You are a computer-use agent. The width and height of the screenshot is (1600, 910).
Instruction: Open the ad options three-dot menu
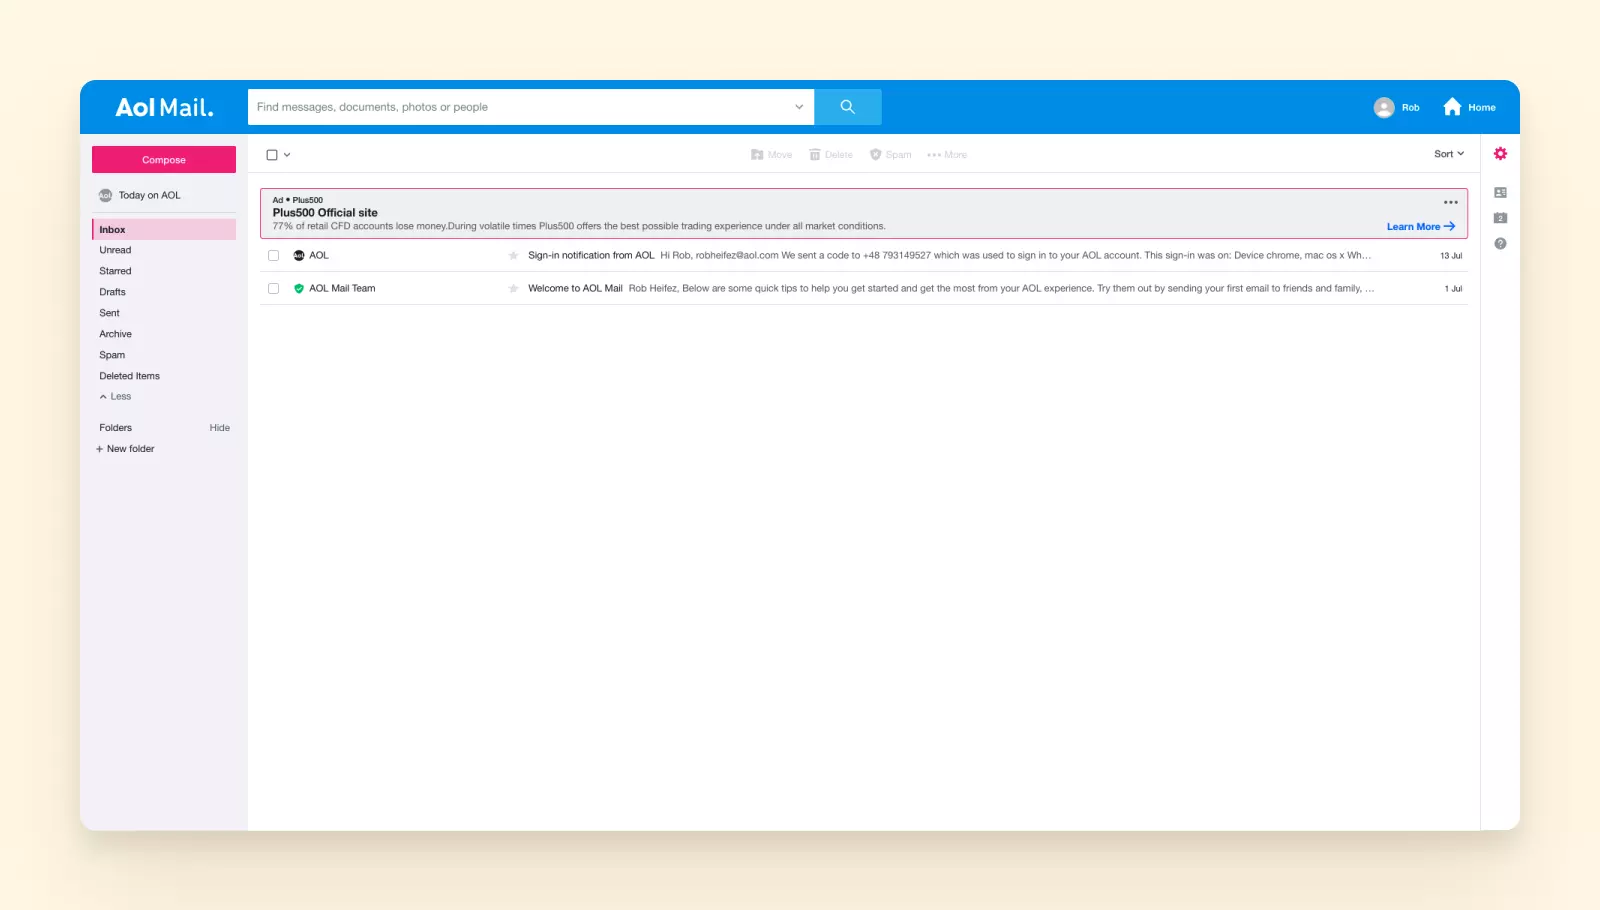(x=1450, y=202)
